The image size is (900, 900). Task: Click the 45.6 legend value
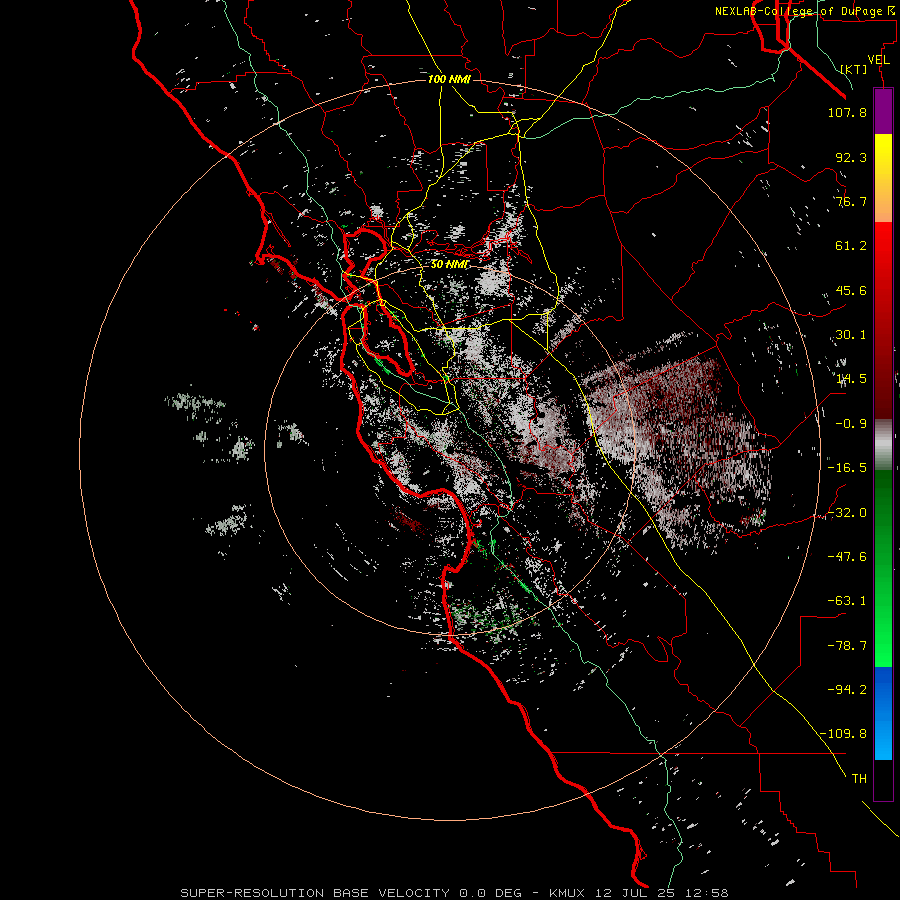coord(851,290)
